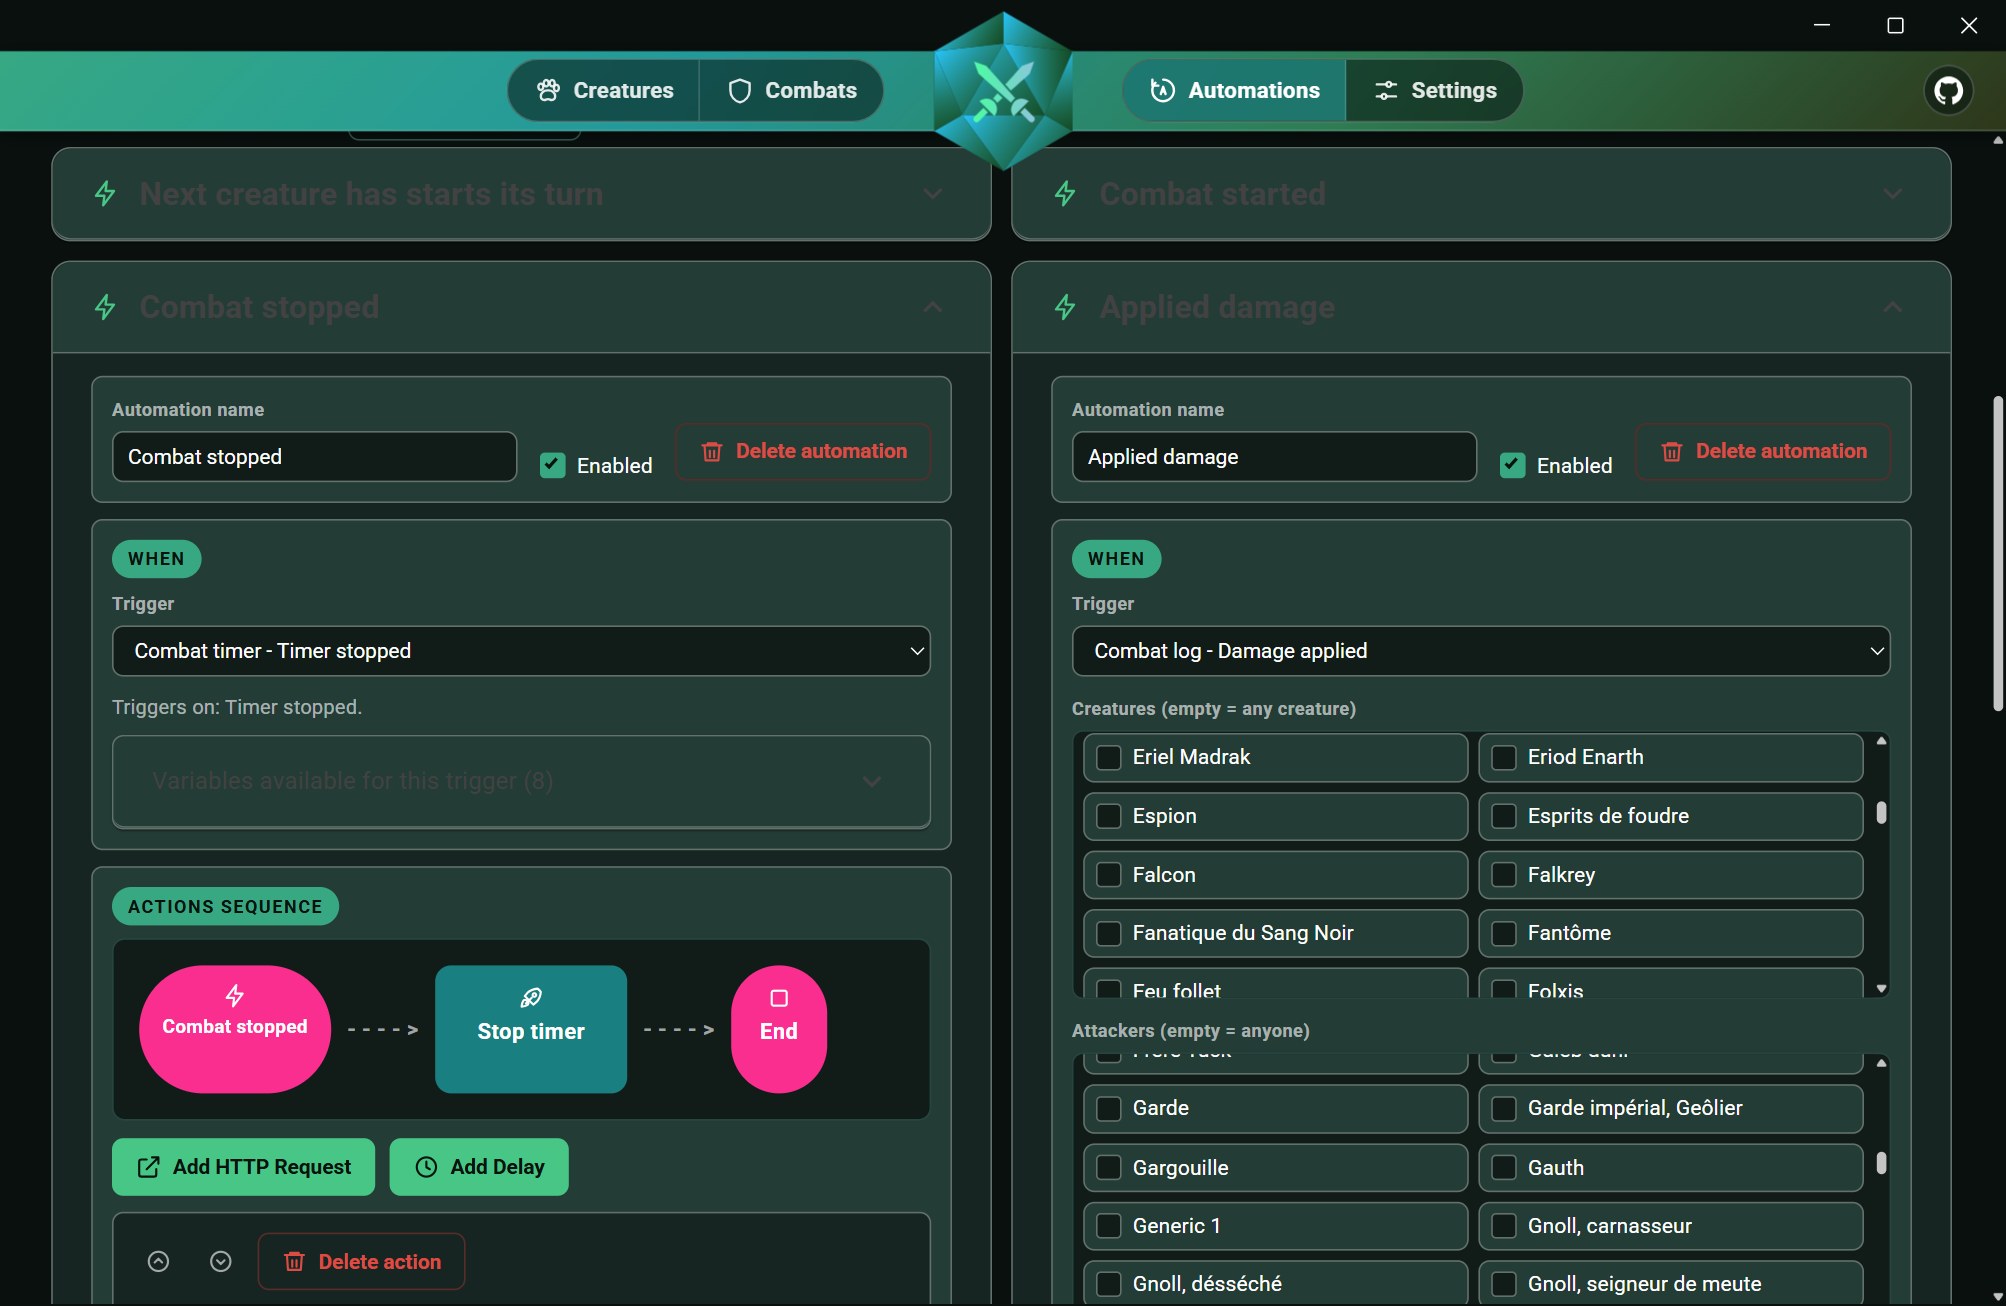Collapse the Applied damage automation panel
This screenshot has width=2006, height=1306.
(x=1892, y=307)
